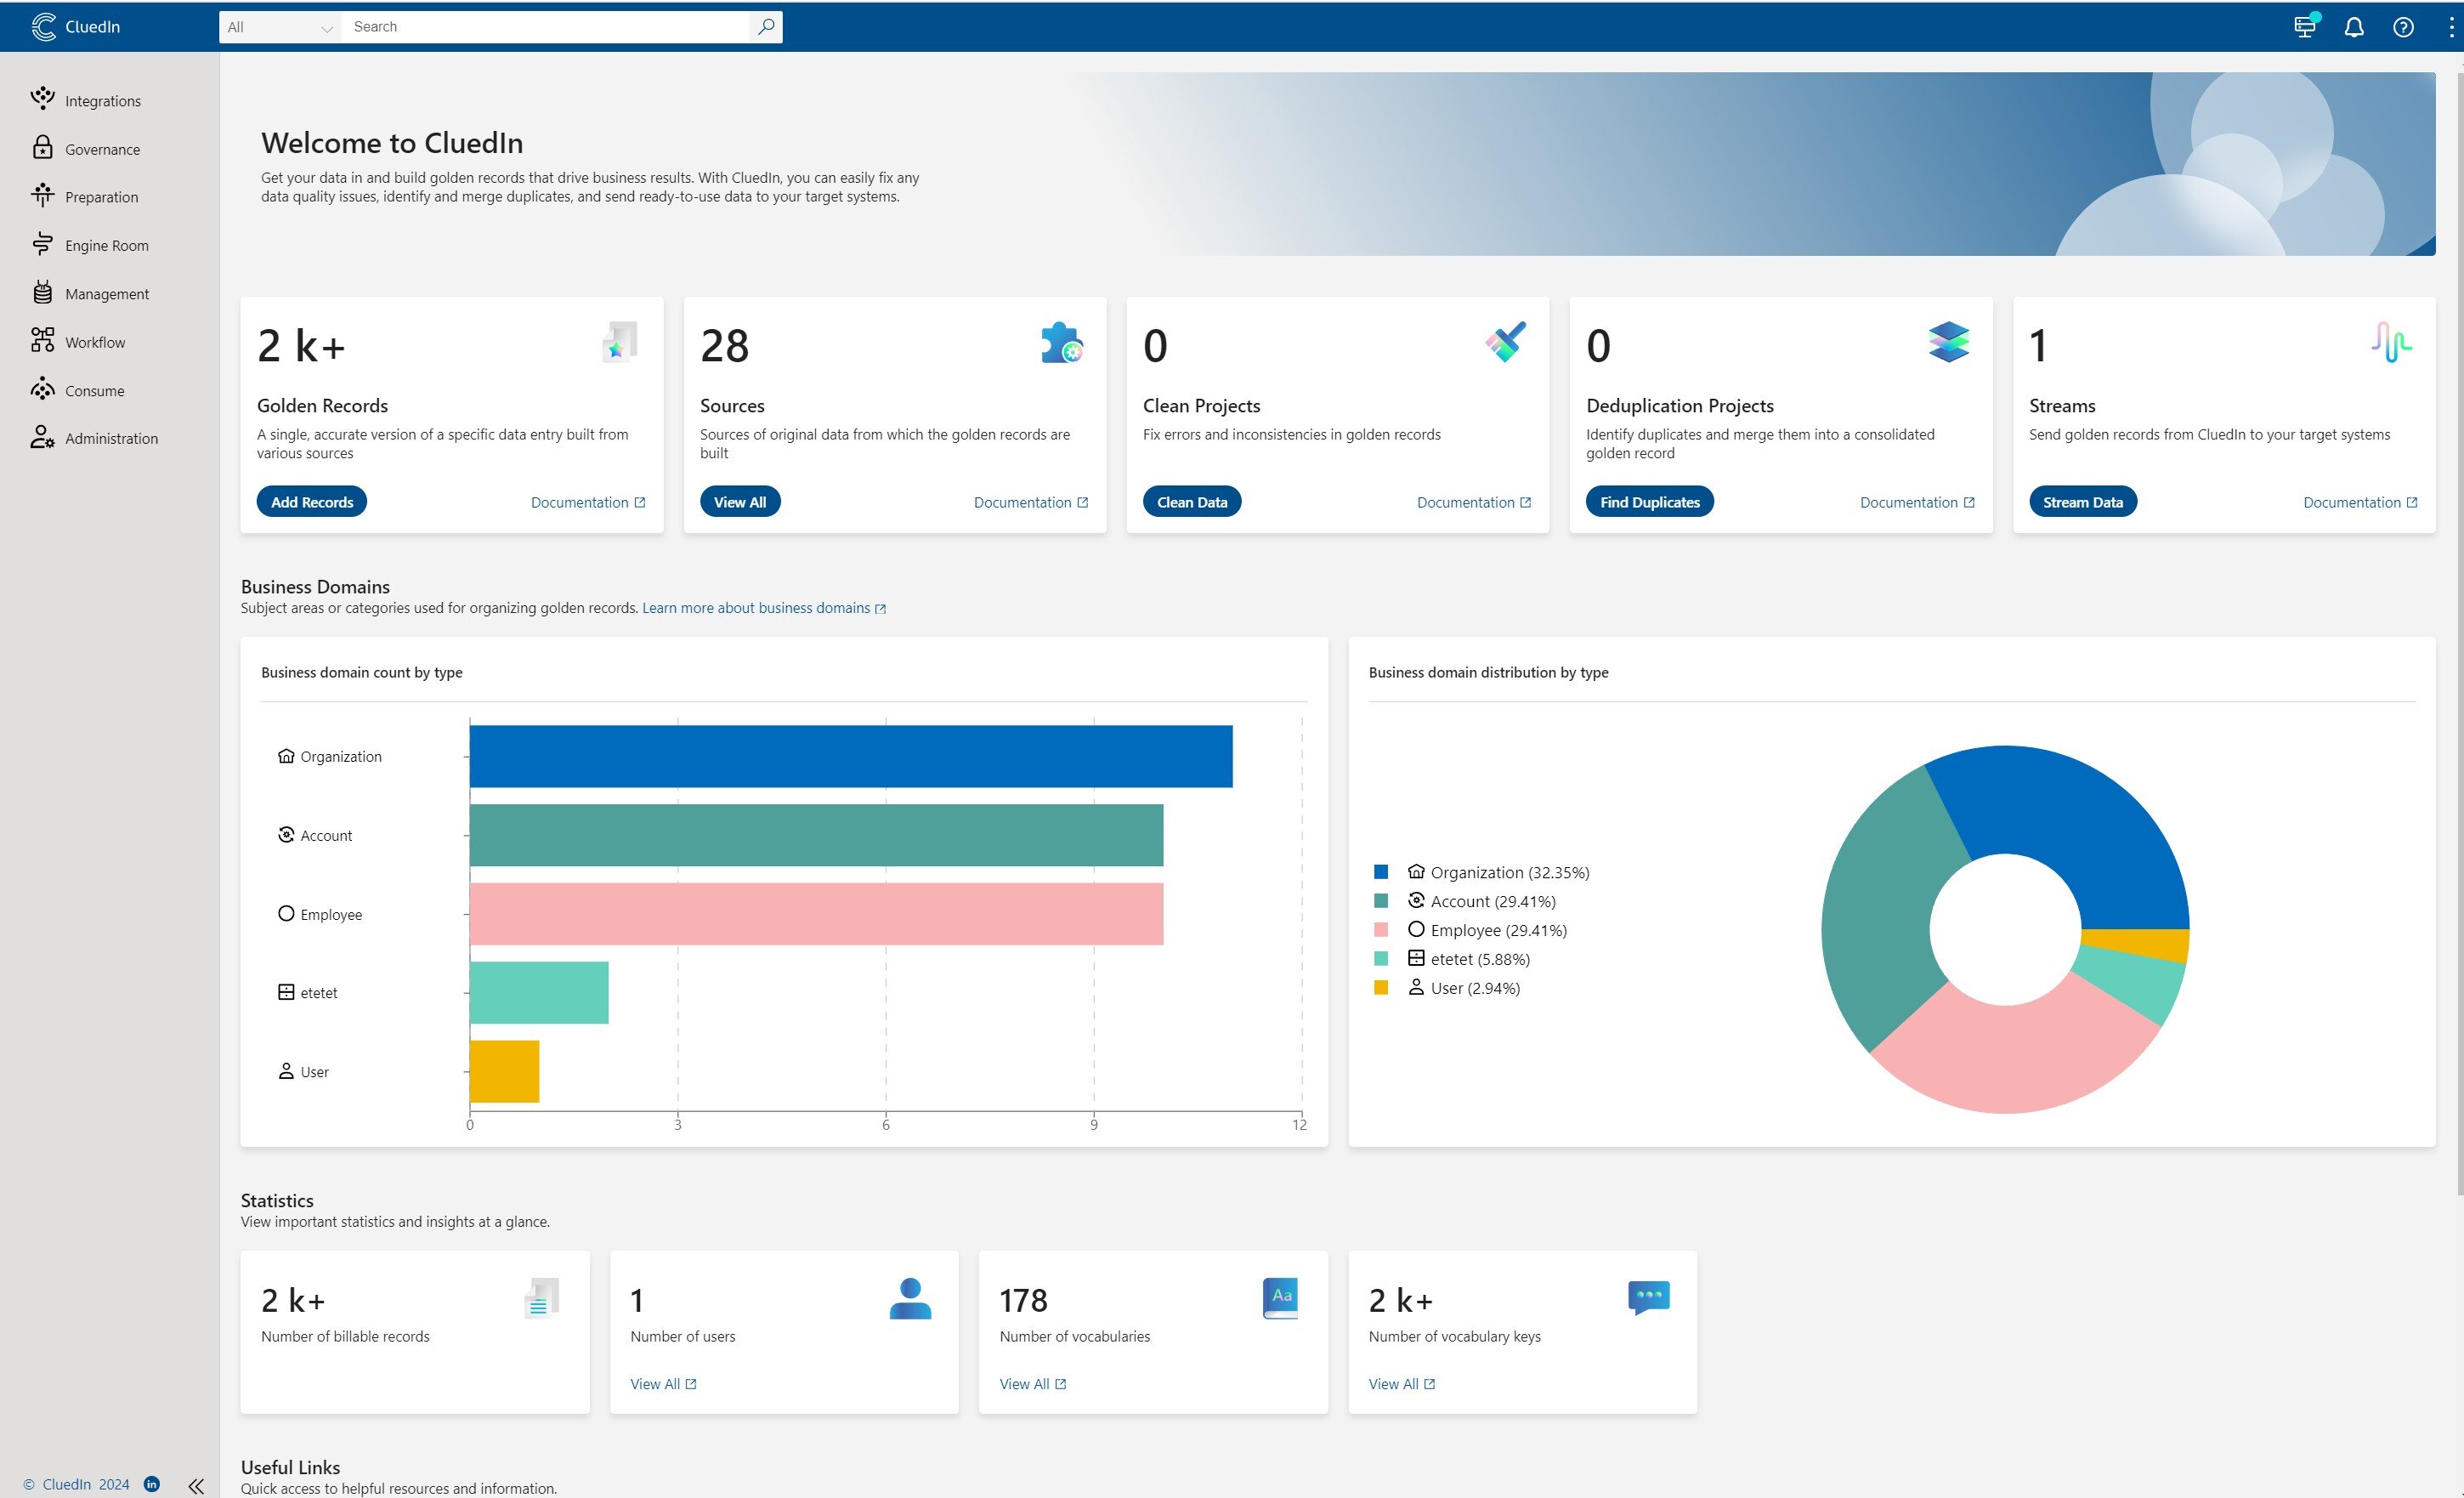This screenshot has width=2464, height=1498.
Task: Click the Clean Data button
Action: click(x=1192, y=502)
